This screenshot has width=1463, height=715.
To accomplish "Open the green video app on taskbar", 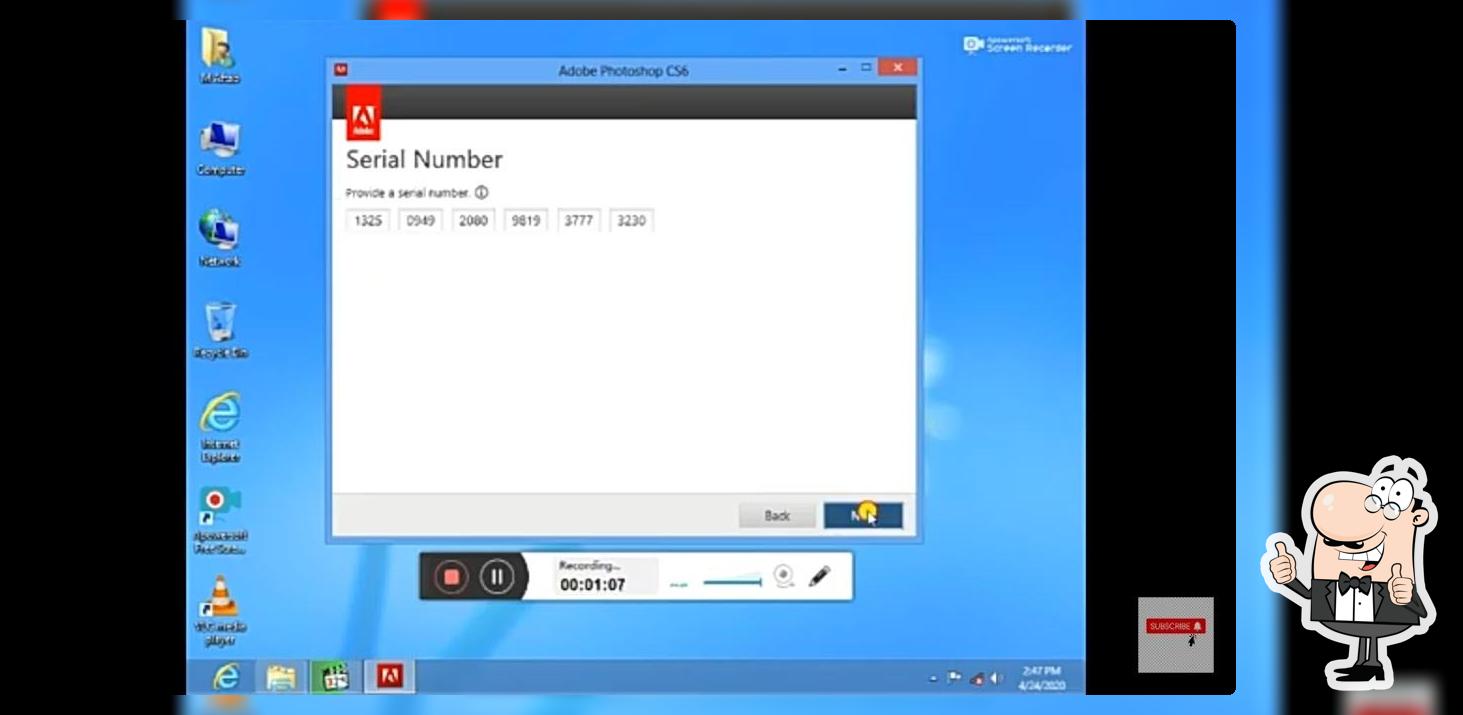I will tap(335, 677).
